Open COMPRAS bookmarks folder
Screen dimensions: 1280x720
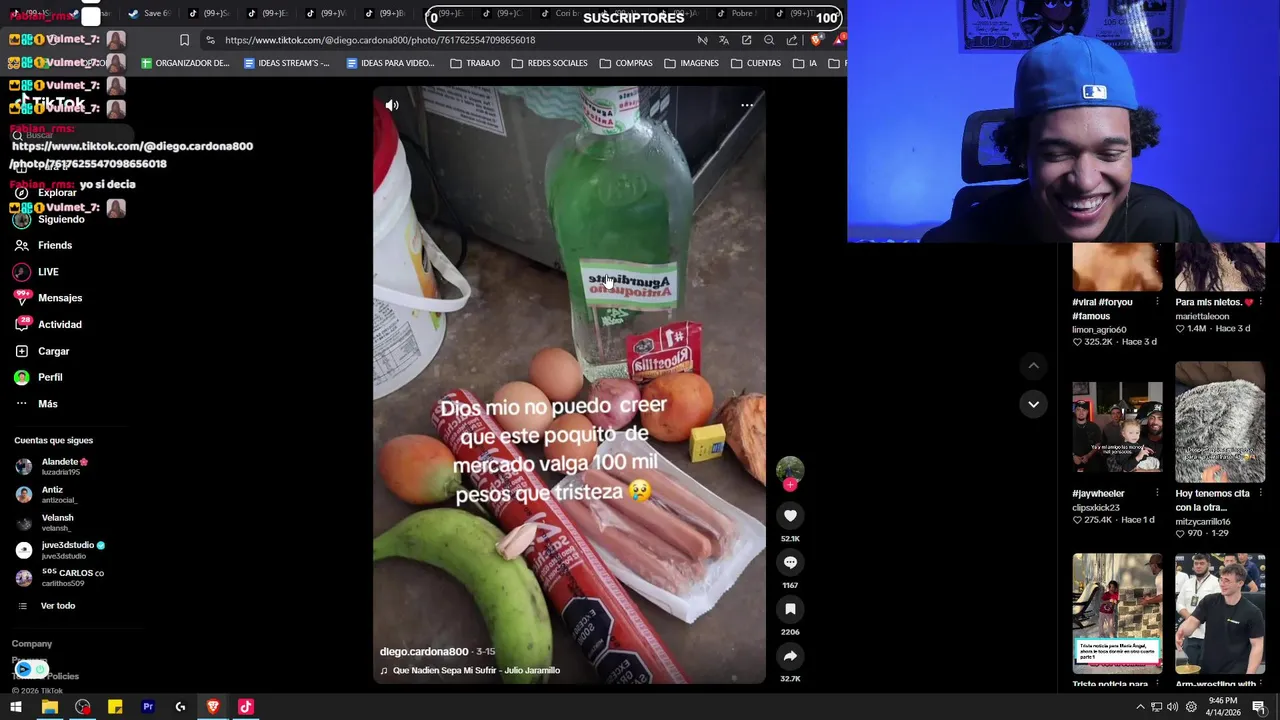(x=626, y=63)
